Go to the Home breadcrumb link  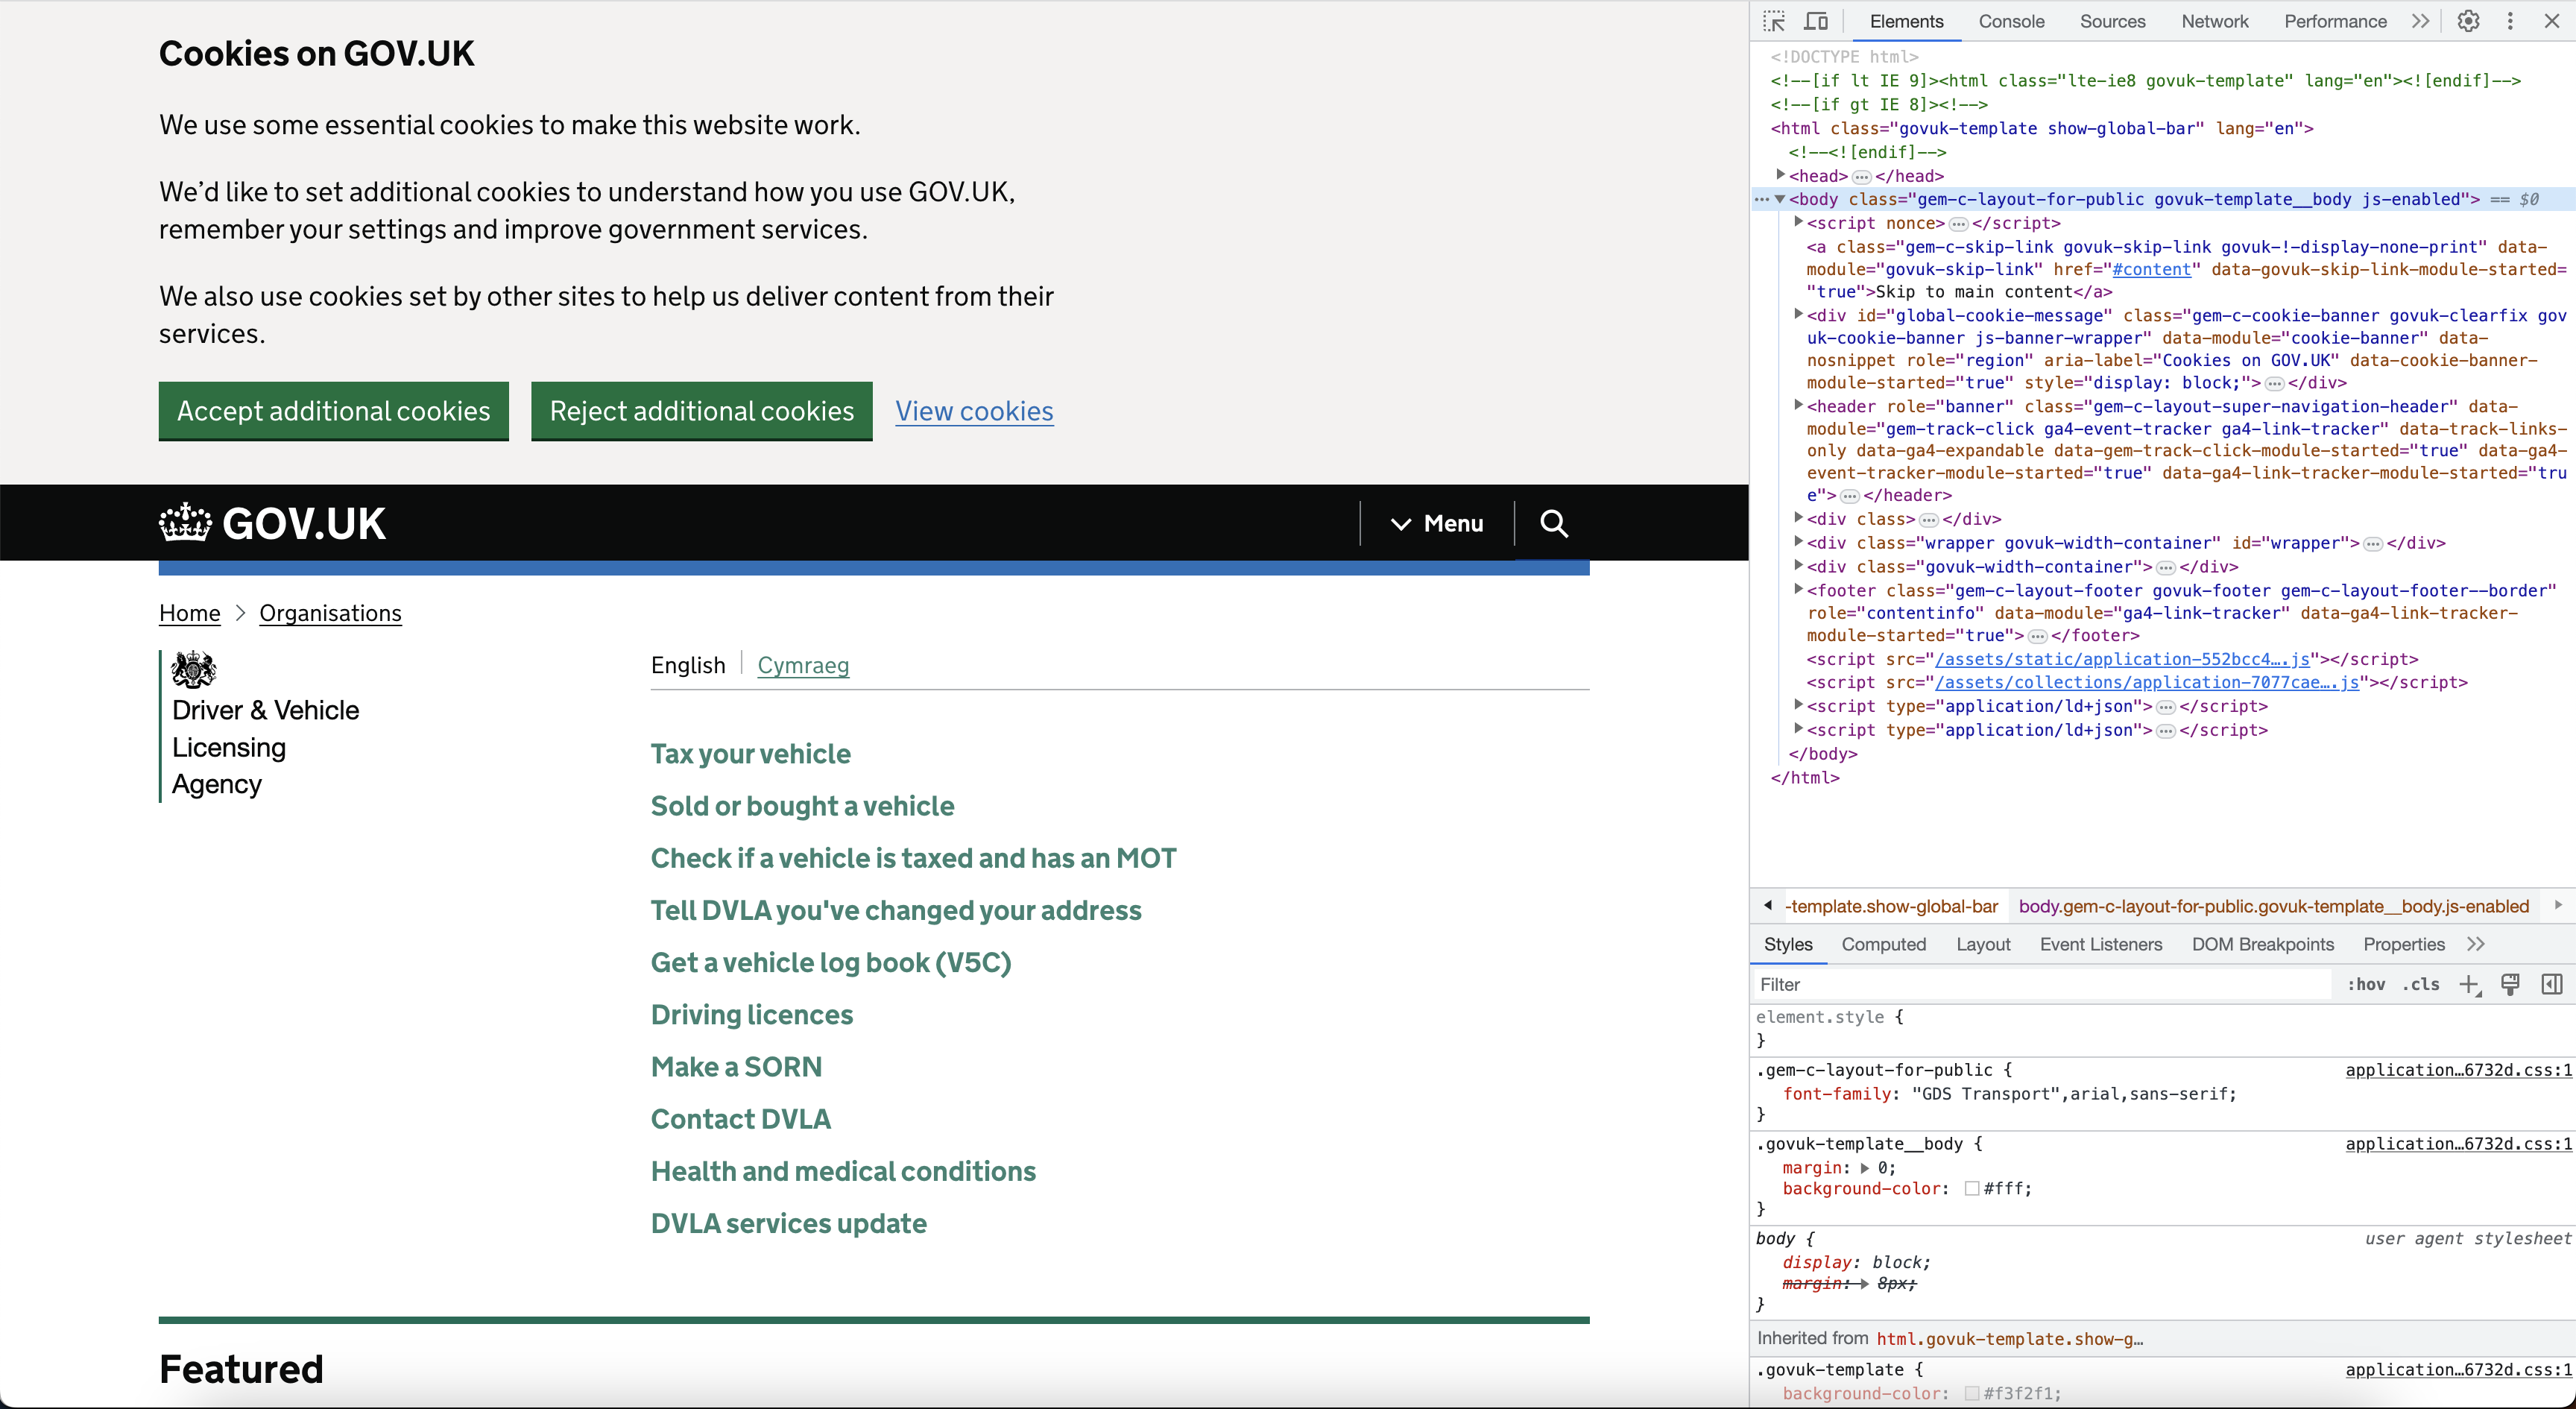(189, 613)
